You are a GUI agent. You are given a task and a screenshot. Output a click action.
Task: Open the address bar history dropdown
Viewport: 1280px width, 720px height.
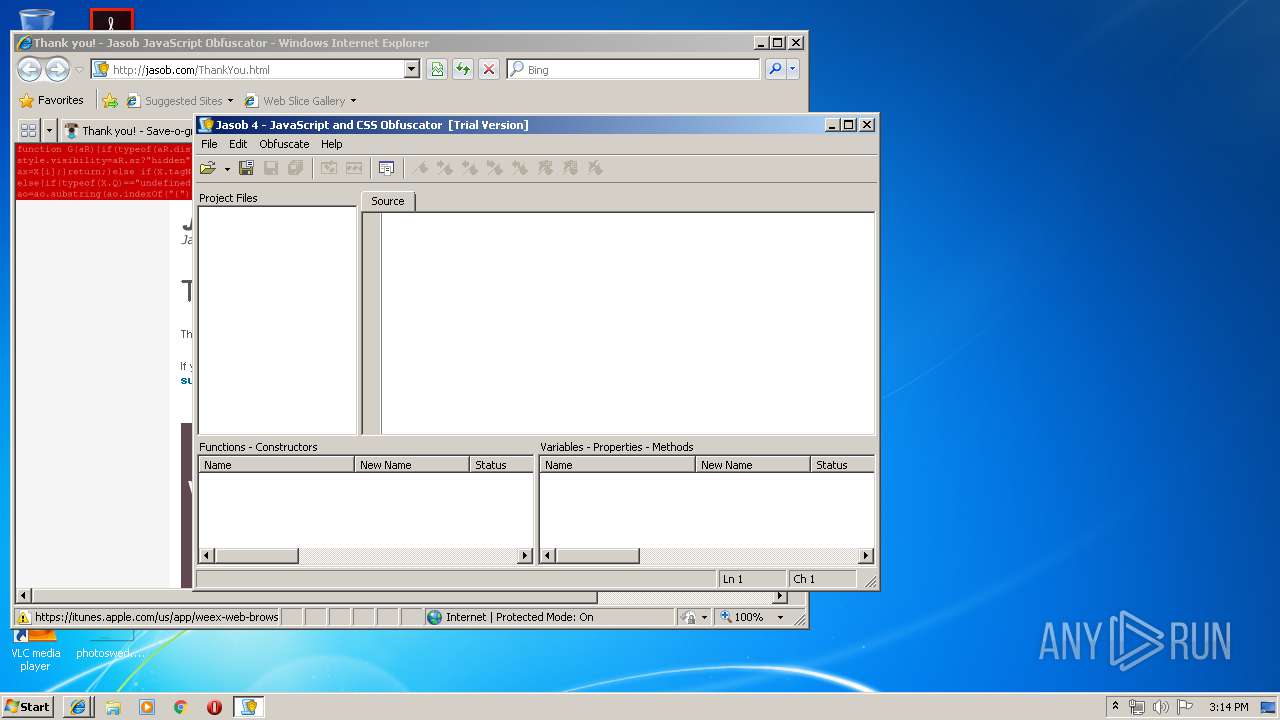[x=411, y=69]
